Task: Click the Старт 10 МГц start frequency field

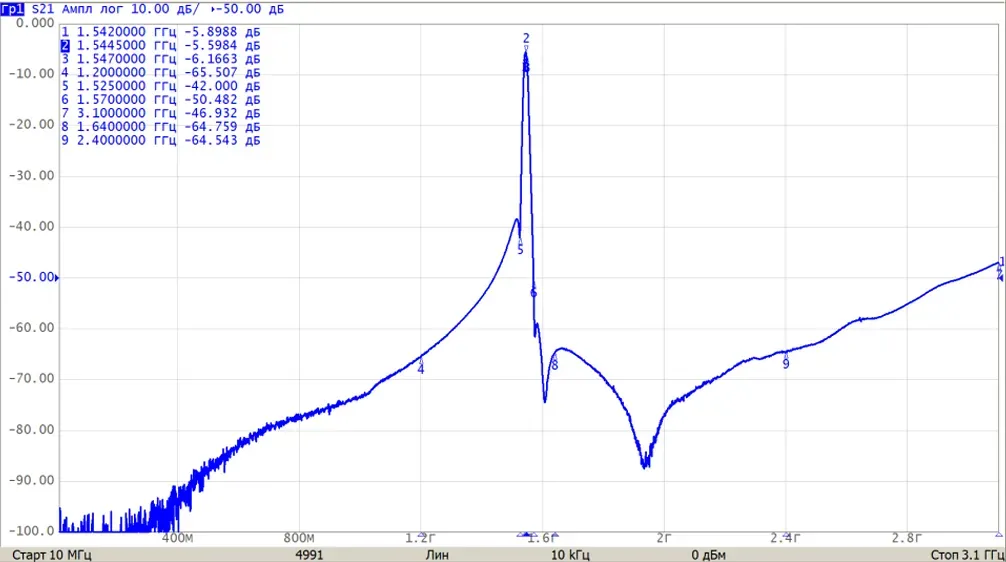Action: (x=51, y=555)
